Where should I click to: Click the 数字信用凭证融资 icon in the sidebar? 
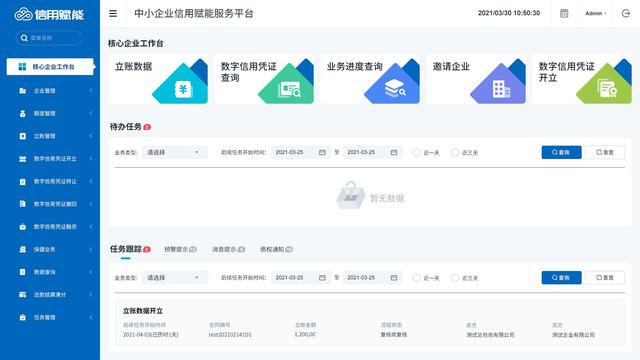click(22, 227)
